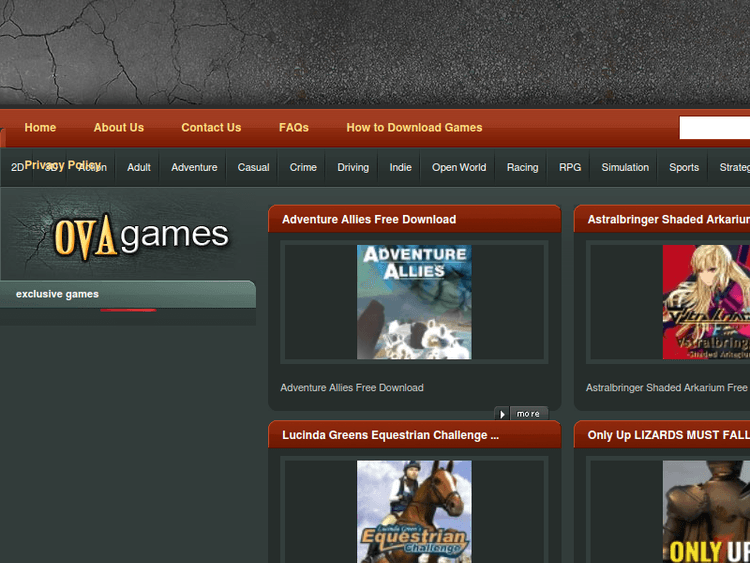Screen dimensions: 750x563
Task: Select the exclusive games sidebar tab
Action: coord(57,295)
